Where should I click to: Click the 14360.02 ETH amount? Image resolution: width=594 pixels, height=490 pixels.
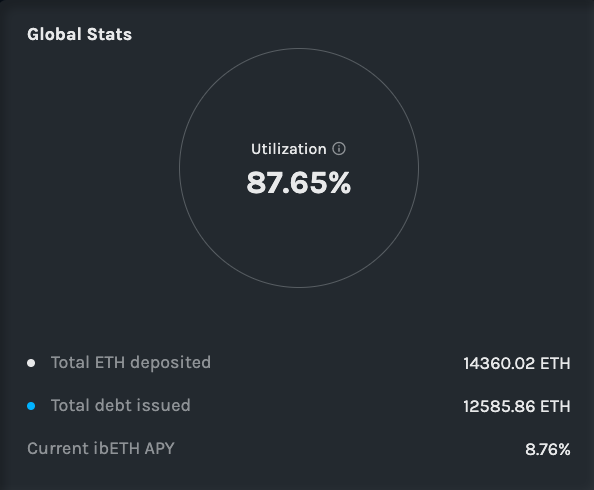point(517,363)
